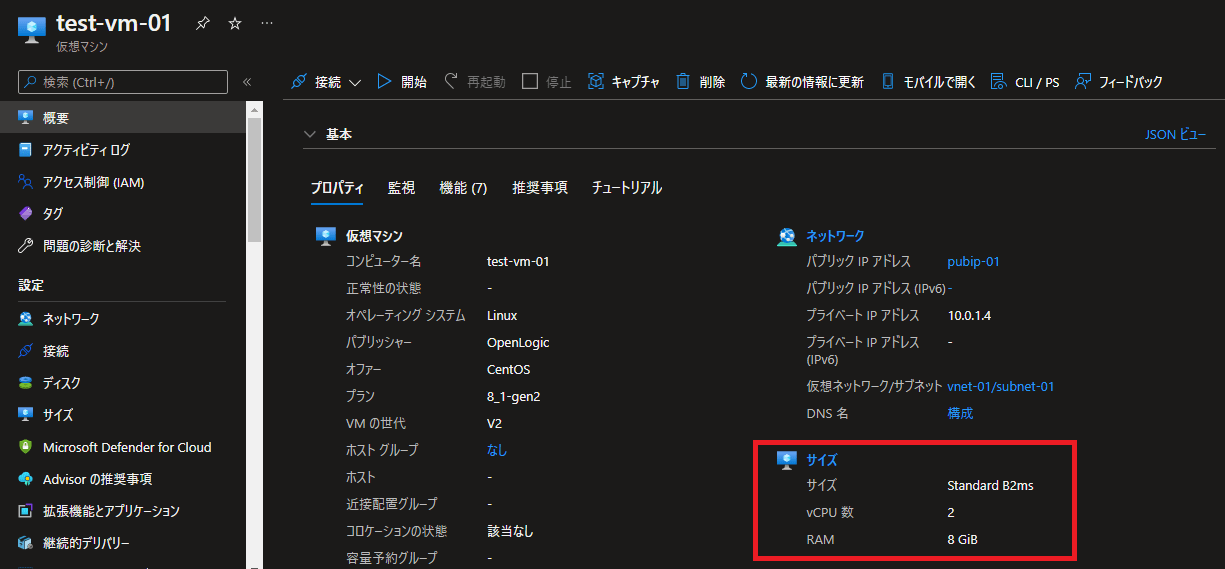This screenshot has width=1225, height=569.
Task: Click the サイズ heading link in properties
Action: click(822, 460)
